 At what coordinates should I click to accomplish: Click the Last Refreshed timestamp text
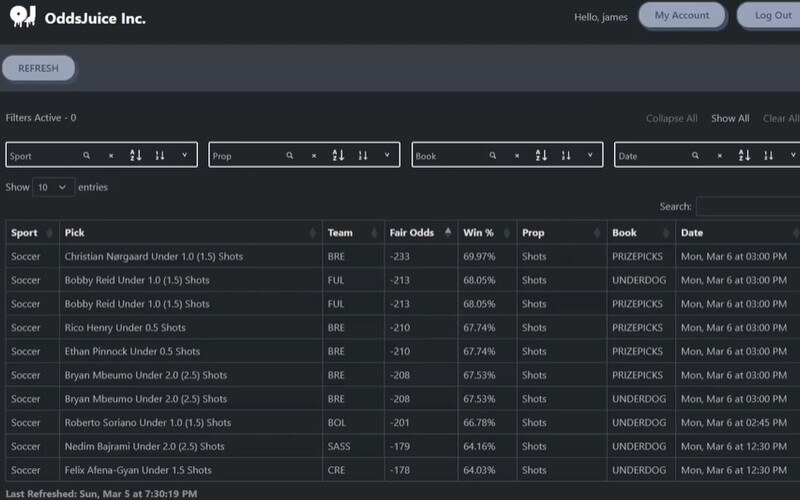pyautogui.click(x=101, y=493)
